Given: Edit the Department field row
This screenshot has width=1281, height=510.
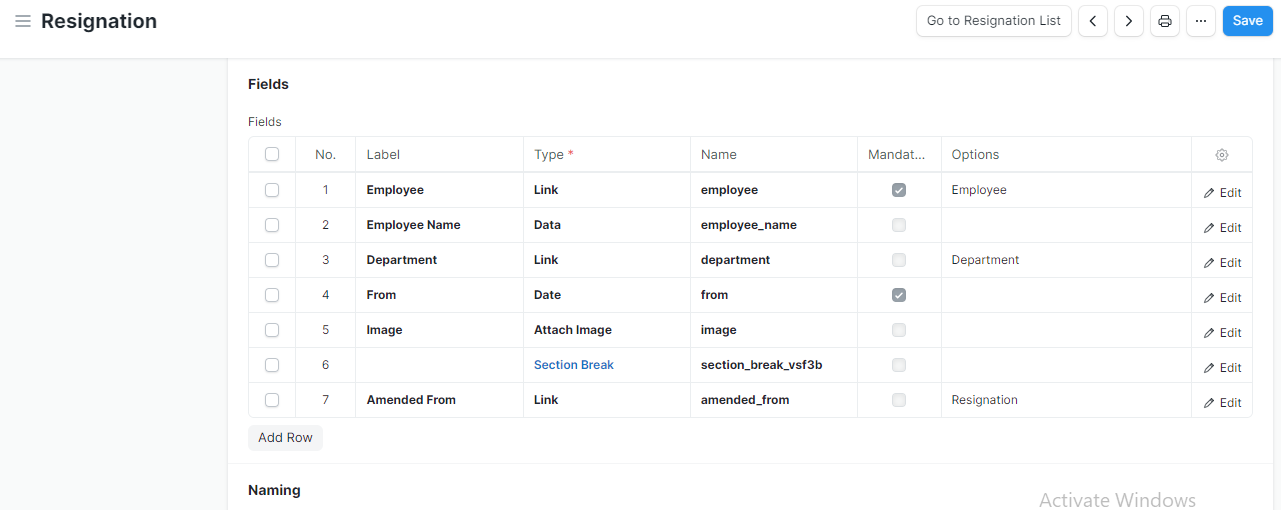Looking at the screenshot, I should 1222,263.
